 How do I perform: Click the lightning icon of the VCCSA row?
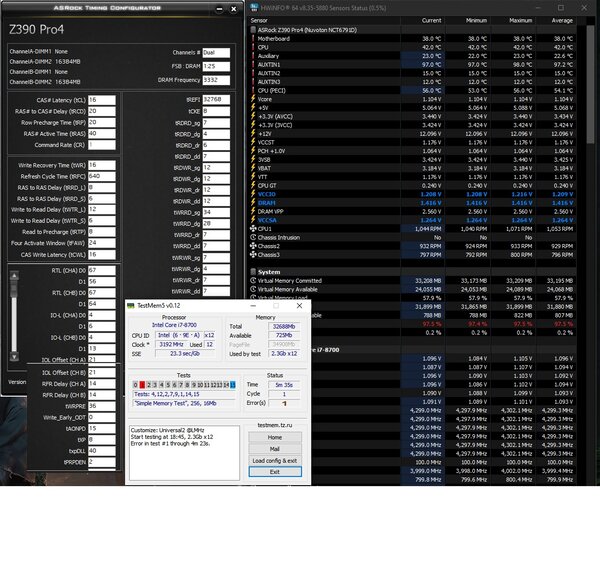(253, 220)
